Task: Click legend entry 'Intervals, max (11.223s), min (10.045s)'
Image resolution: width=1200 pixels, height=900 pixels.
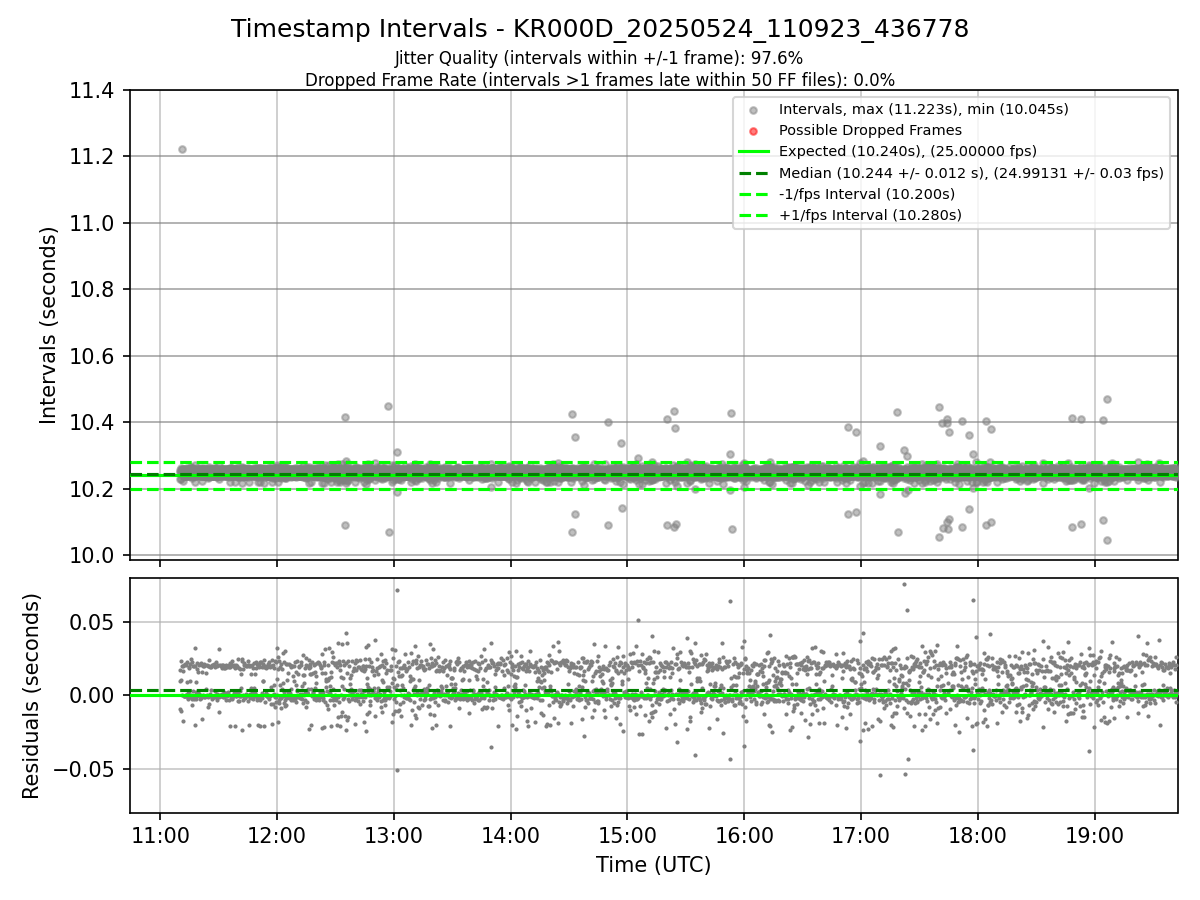Action: pos(924,109)
